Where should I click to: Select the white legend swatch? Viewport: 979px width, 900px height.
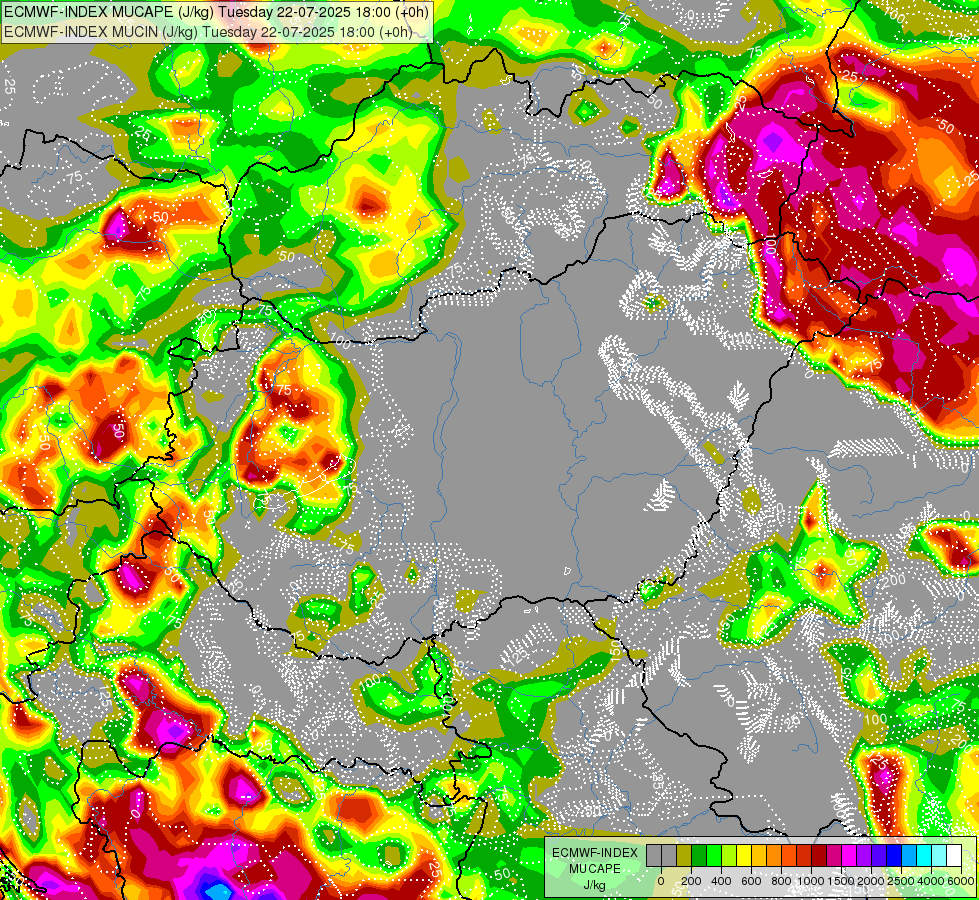(955, 855)
